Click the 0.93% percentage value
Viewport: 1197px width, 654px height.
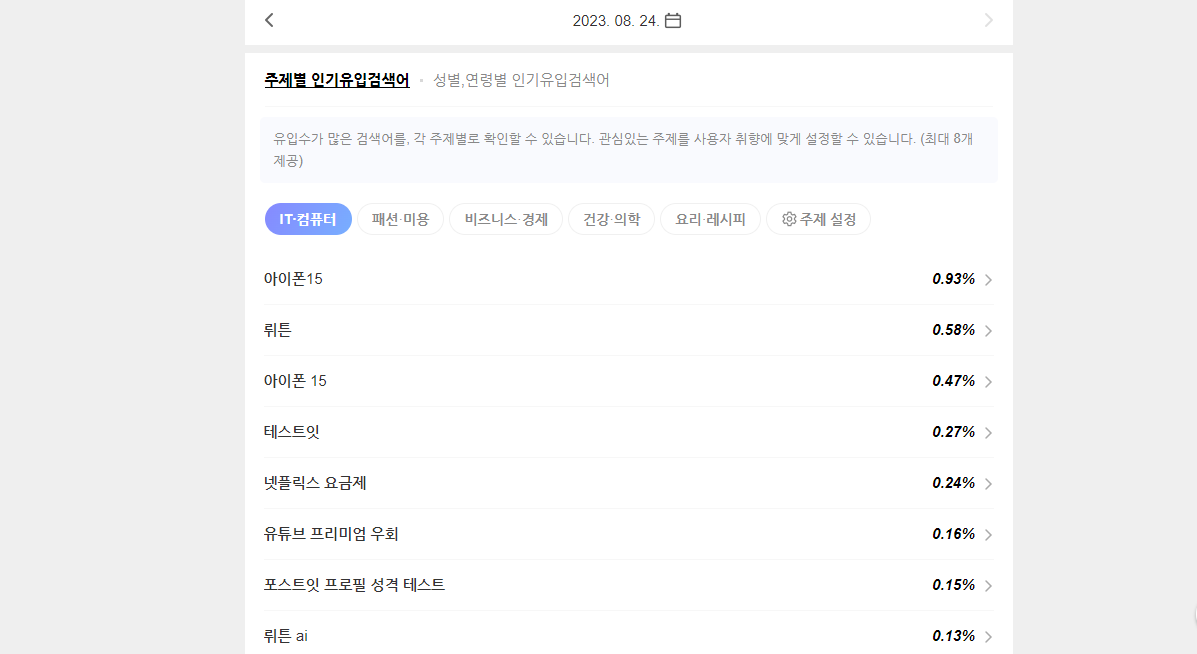point(953,279)
